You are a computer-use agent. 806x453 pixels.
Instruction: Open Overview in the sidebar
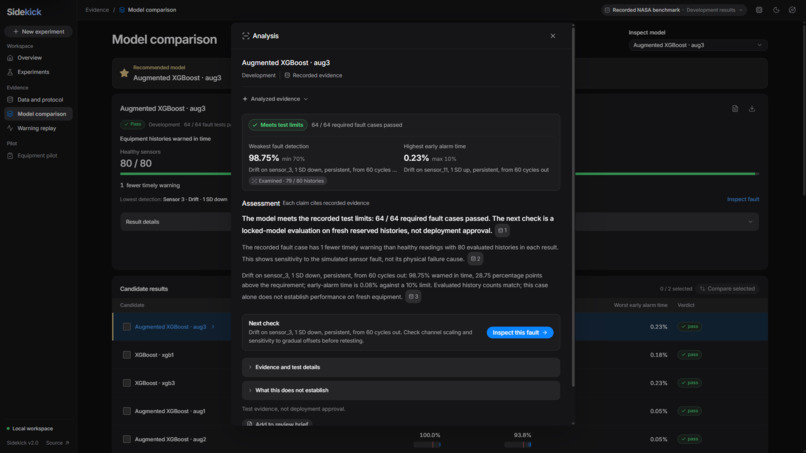(39, 58)
